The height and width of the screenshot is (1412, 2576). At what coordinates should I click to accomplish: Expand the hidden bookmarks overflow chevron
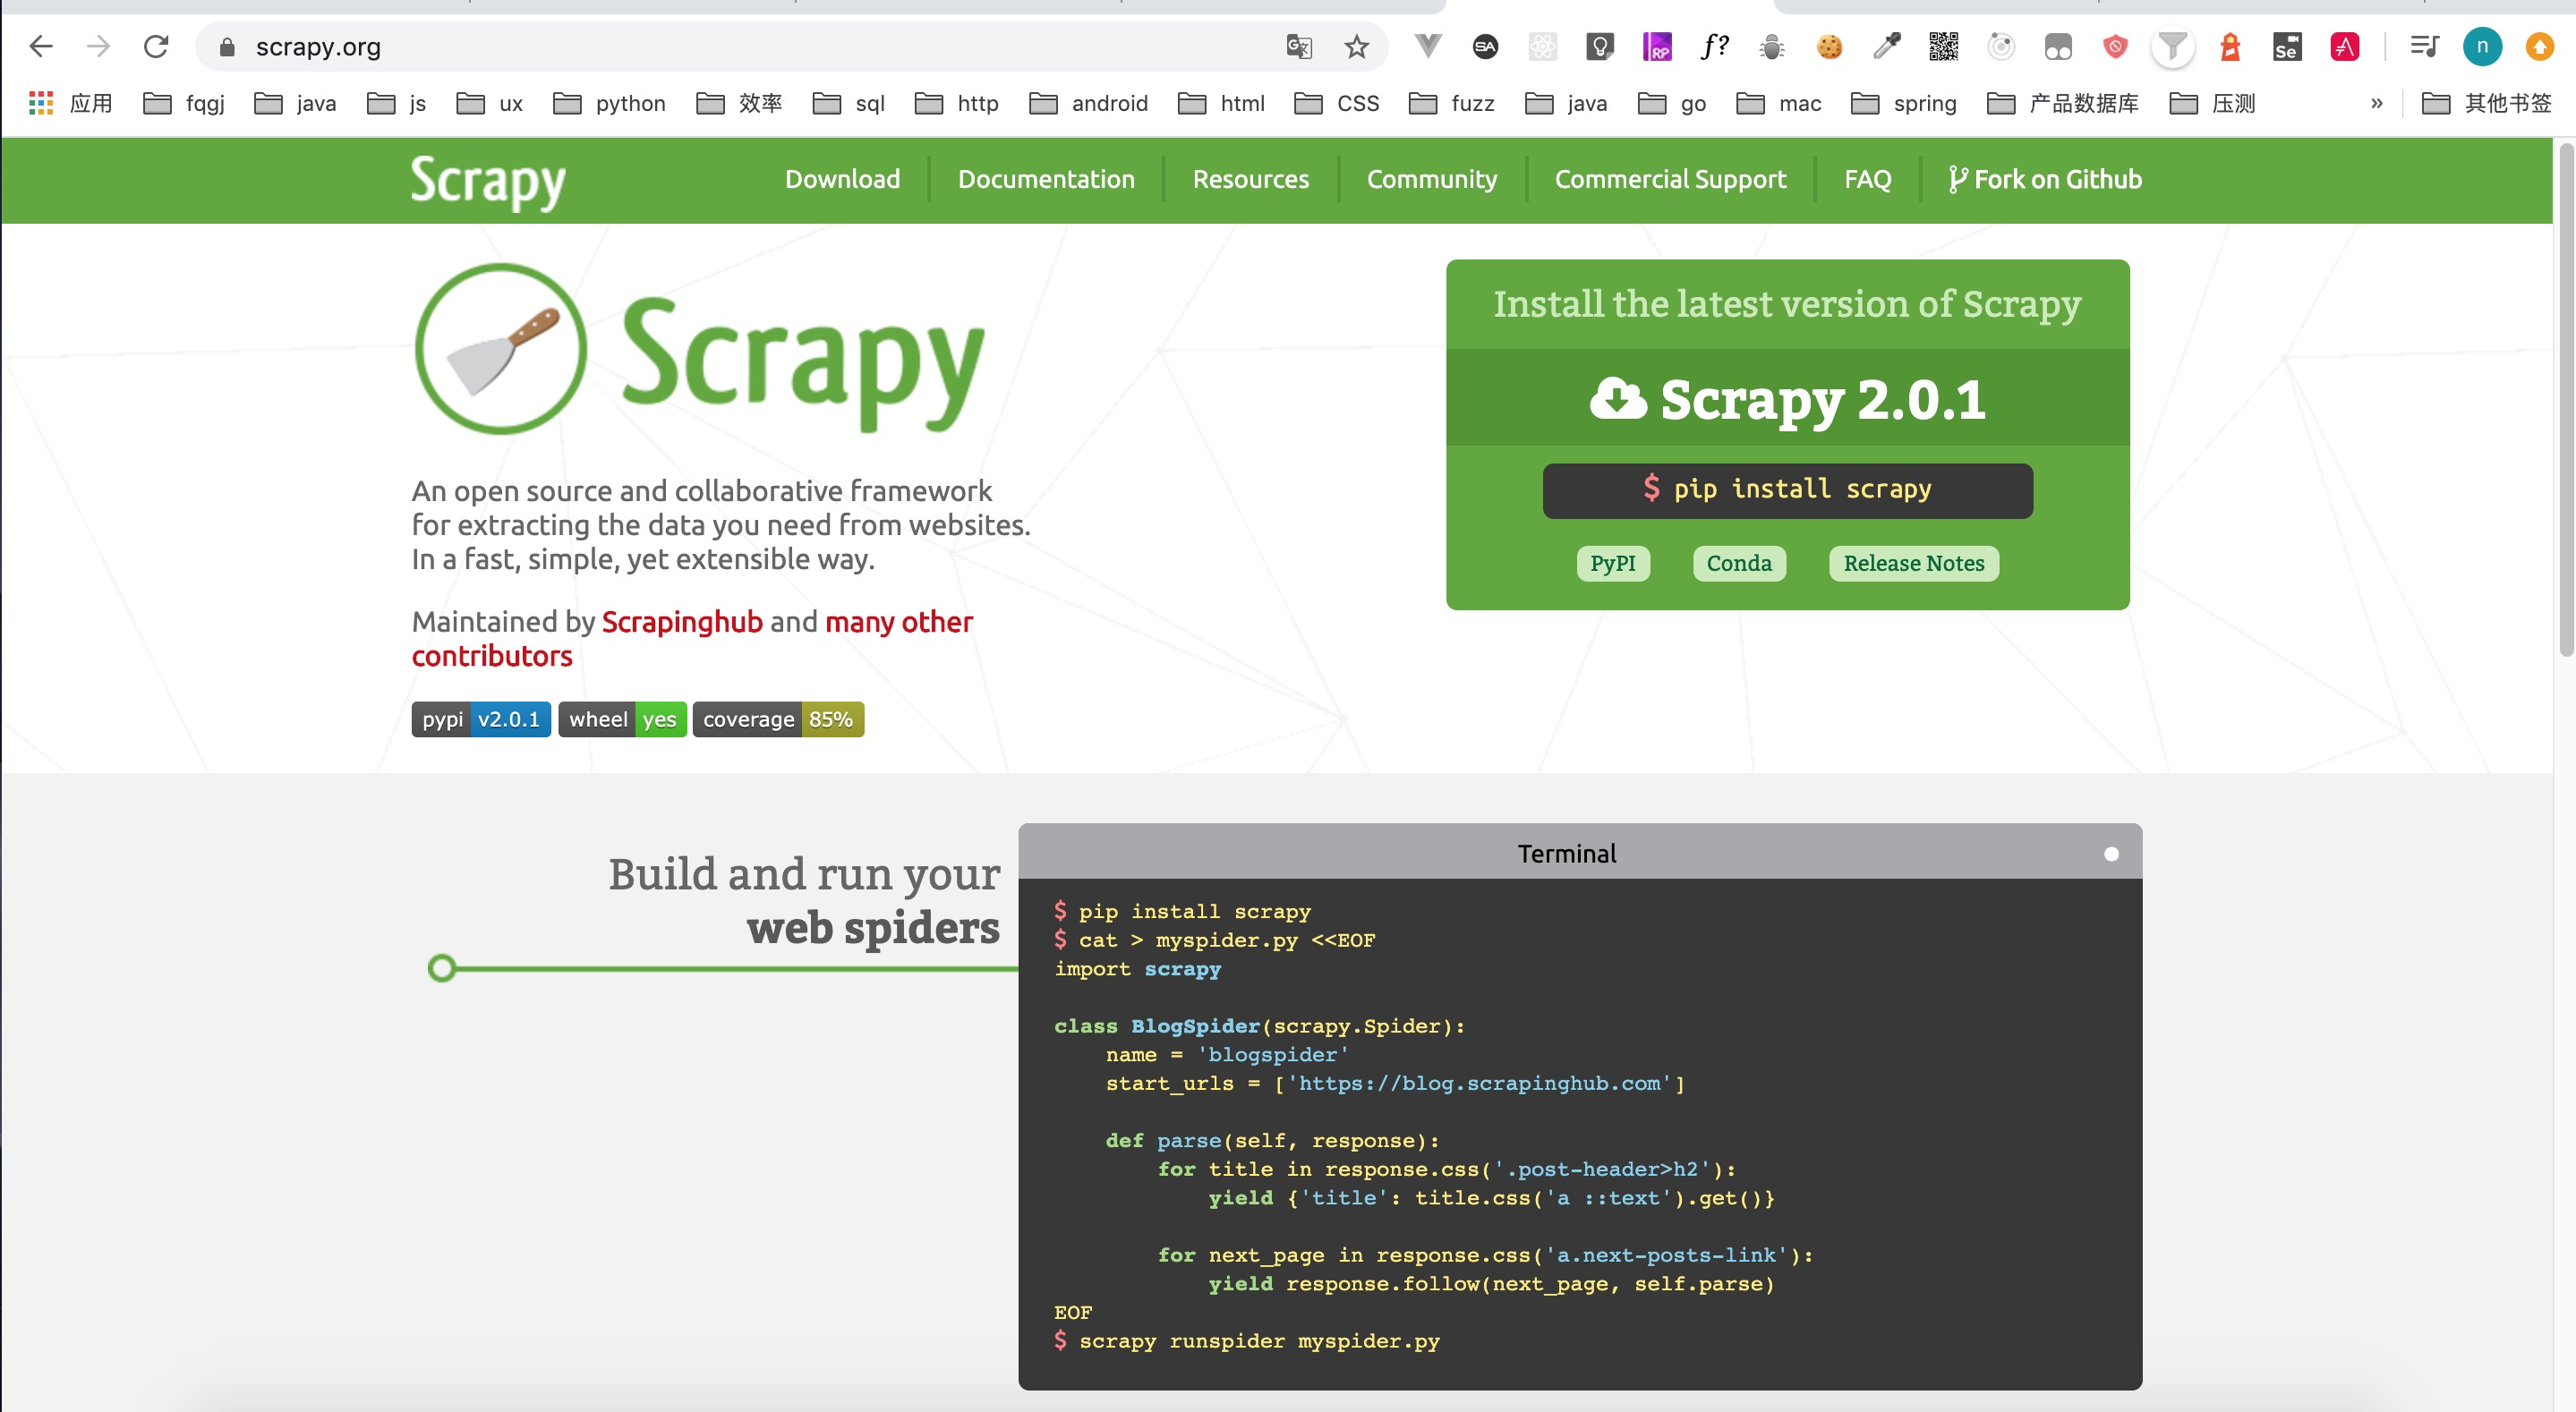(x=2377, y=103)
